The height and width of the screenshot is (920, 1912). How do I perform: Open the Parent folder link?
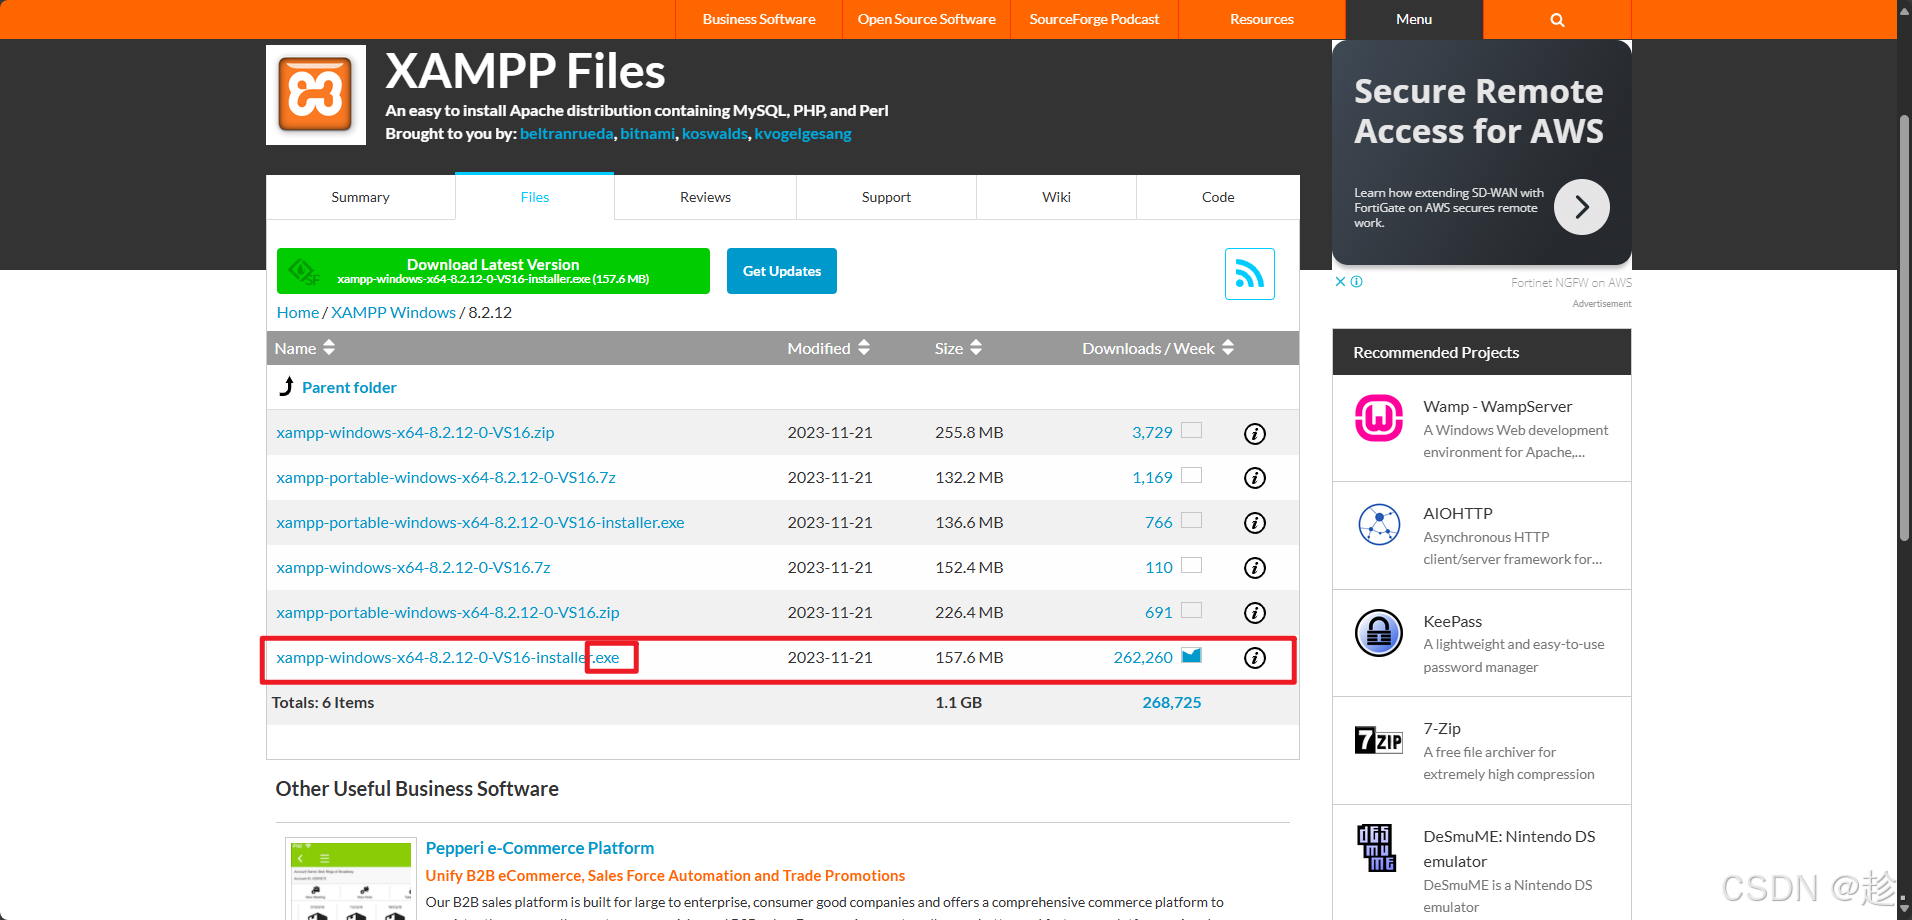pos(349,387)
